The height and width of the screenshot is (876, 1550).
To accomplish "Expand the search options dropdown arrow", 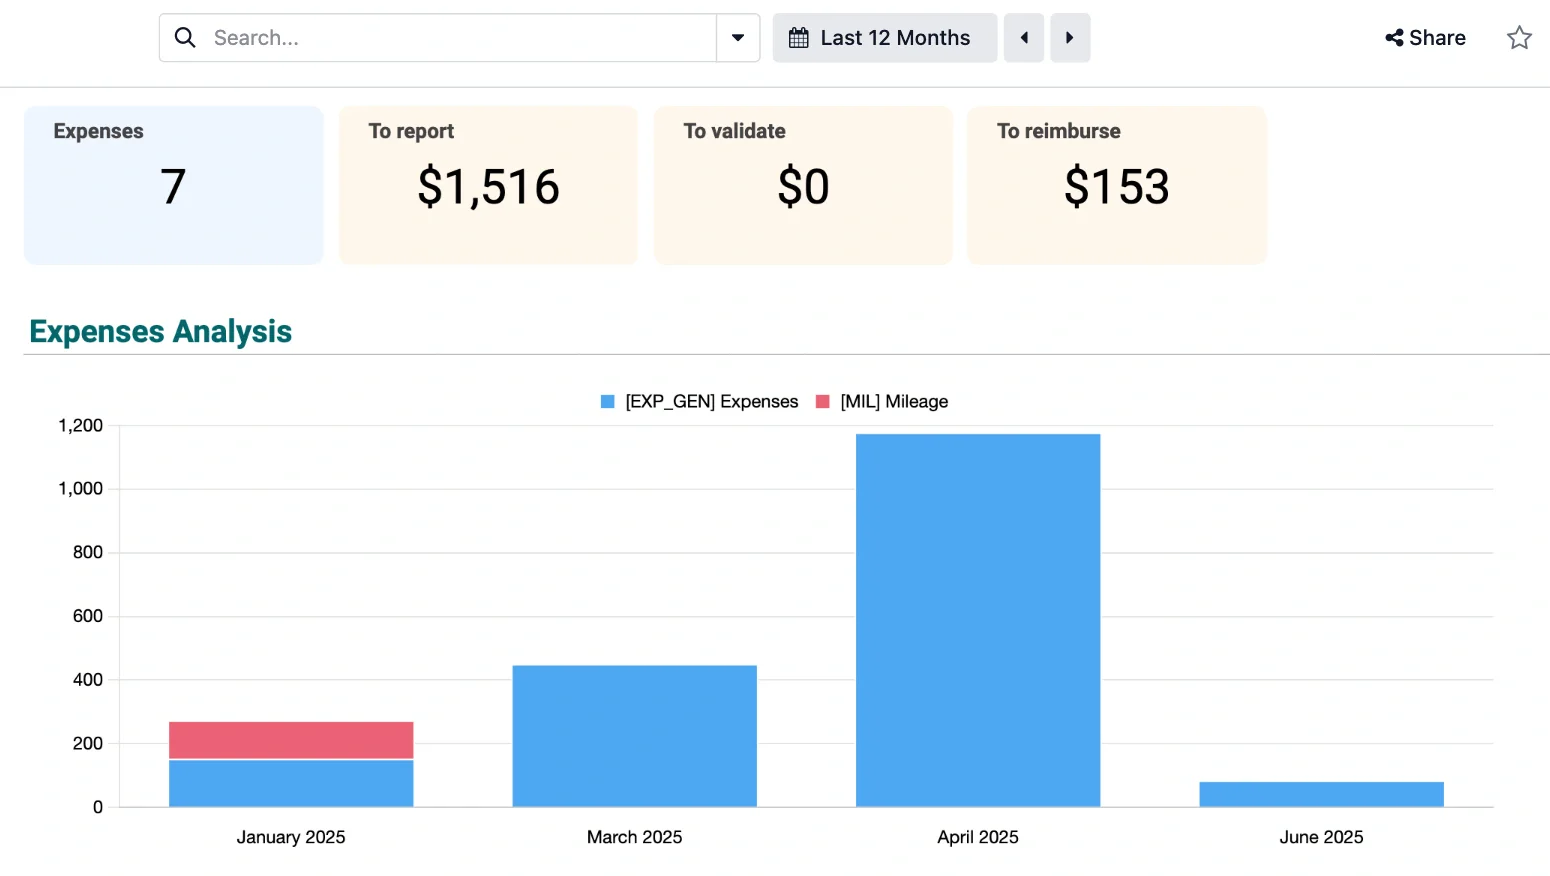I will 738,38.
